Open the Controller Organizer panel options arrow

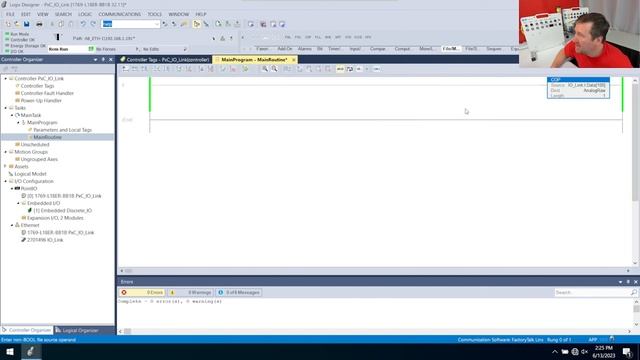point(96,60)
